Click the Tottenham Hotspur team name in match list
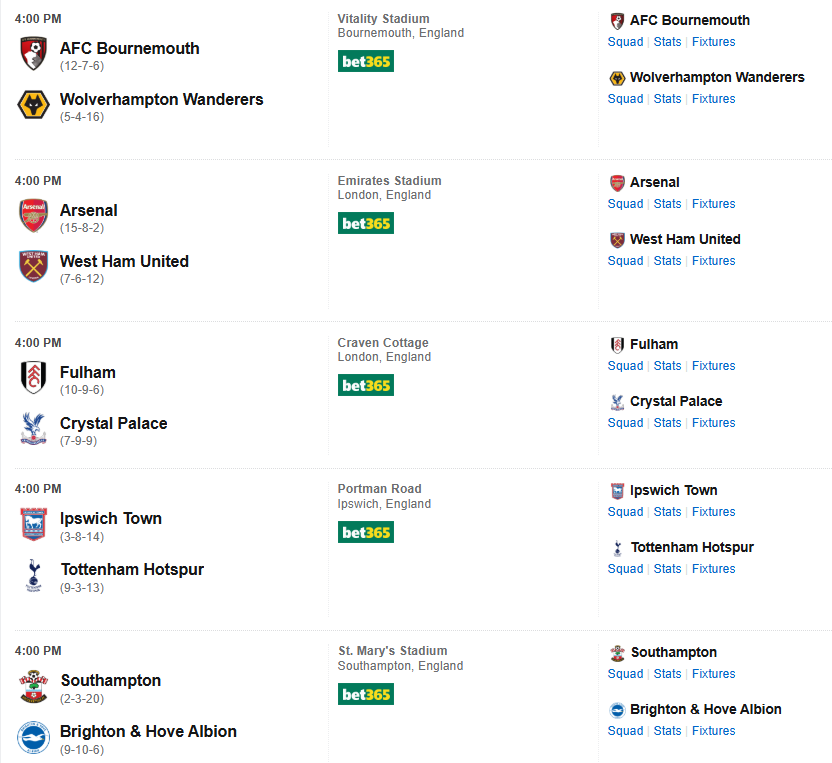Image resolution: width=832 pixels, height=763 pixels. tap(132, 569)
